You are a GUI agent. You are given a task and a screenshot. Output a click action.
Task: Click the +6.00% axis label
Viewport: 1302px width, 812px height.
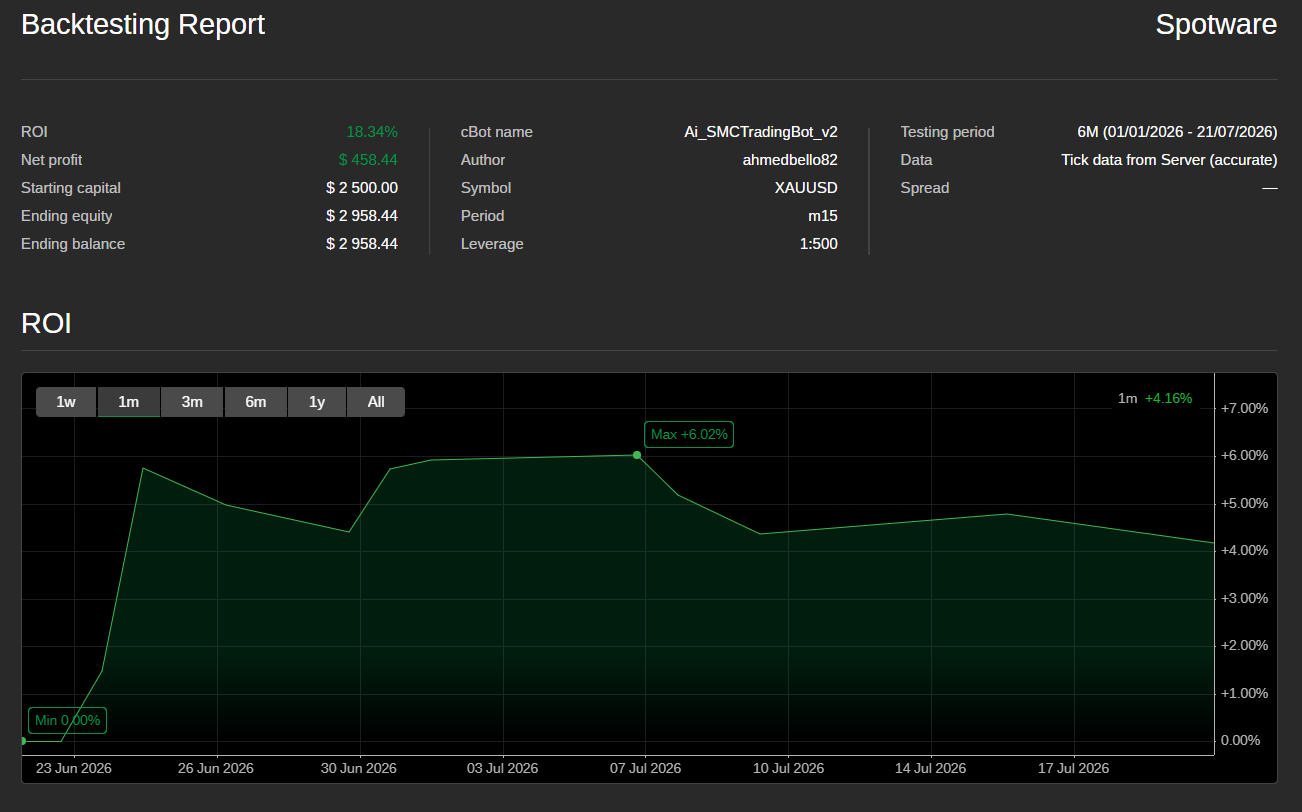click(1244, 455)
